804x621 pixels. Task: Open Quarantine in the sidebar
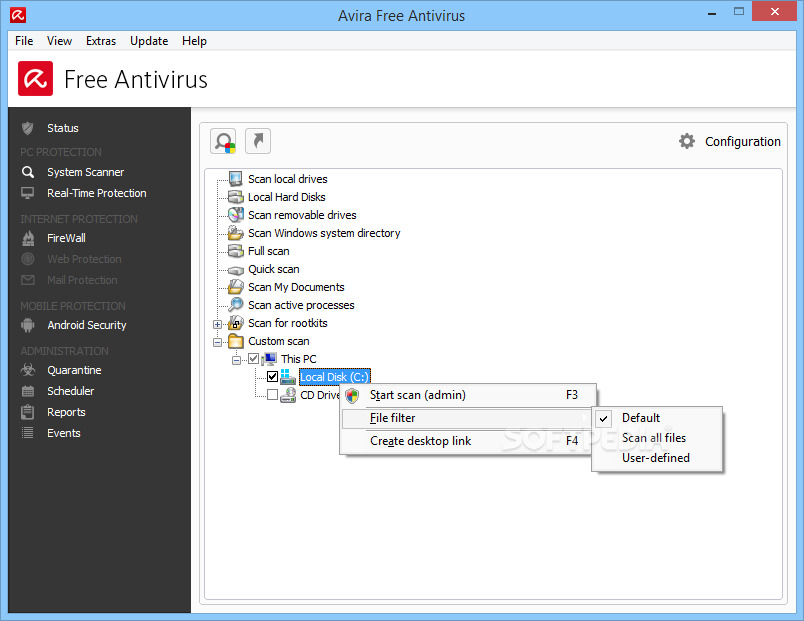coord(74,370)
